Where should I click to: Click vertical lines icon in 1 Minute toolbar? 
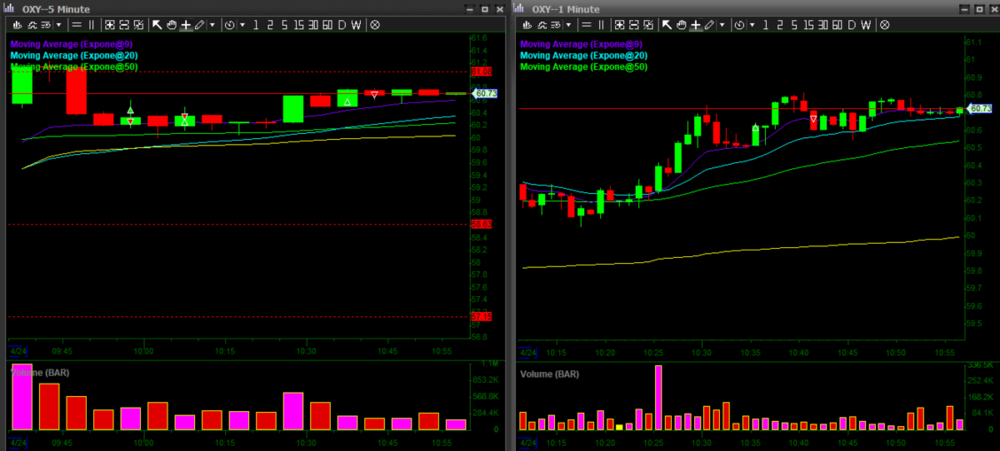[602, 25]
